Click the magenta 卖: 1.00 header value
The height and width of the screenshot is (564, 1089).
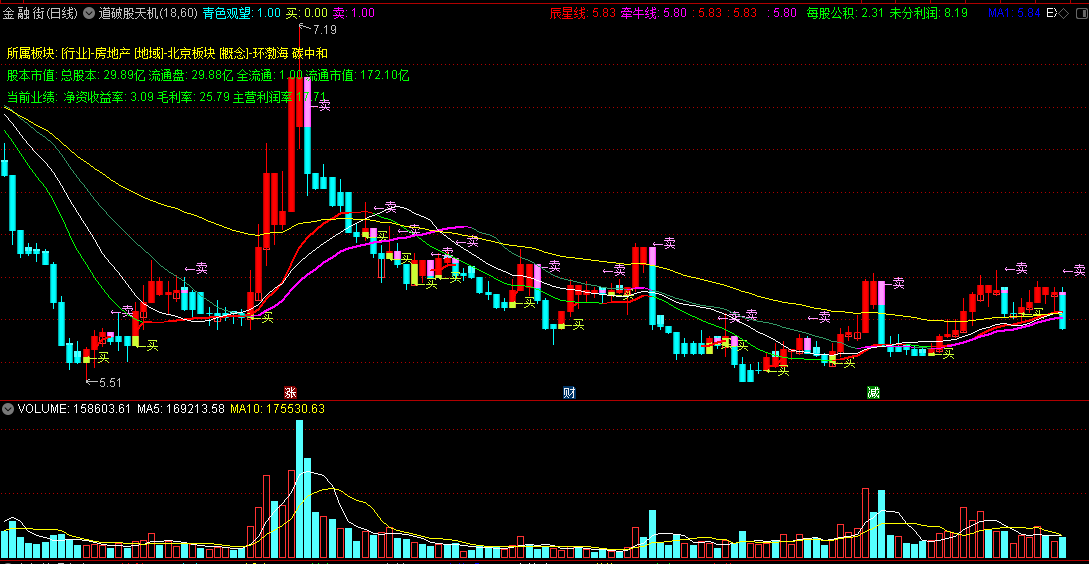click(354, 13)
